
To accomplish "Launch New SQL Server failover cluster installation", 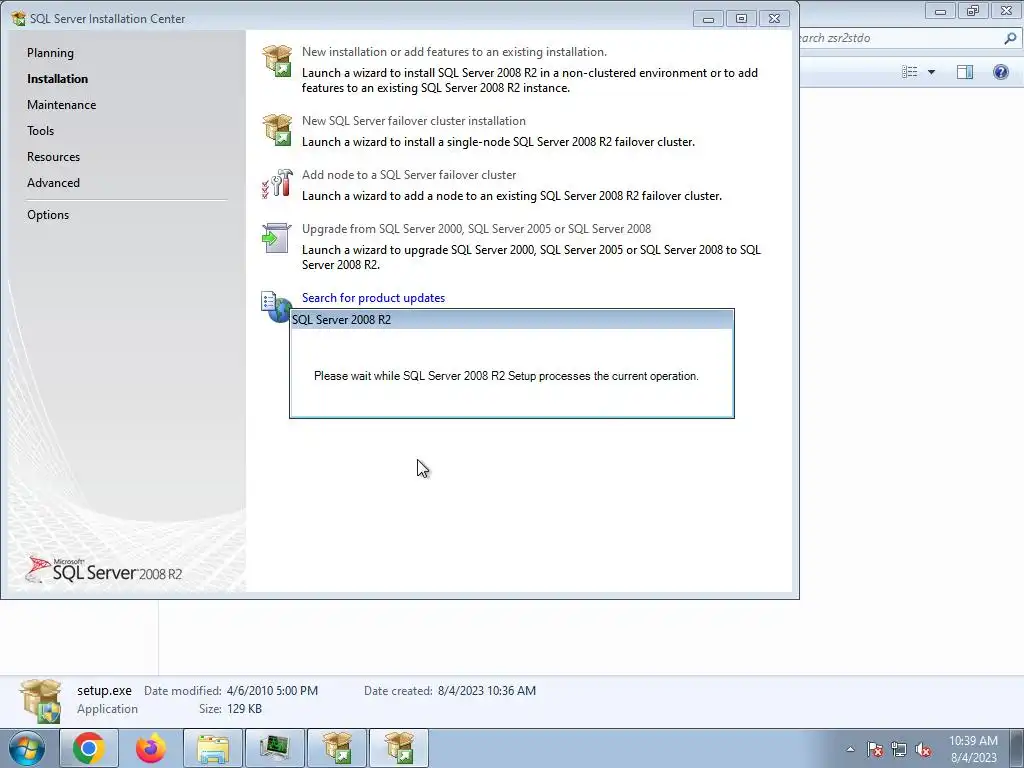I will point(413,121).
